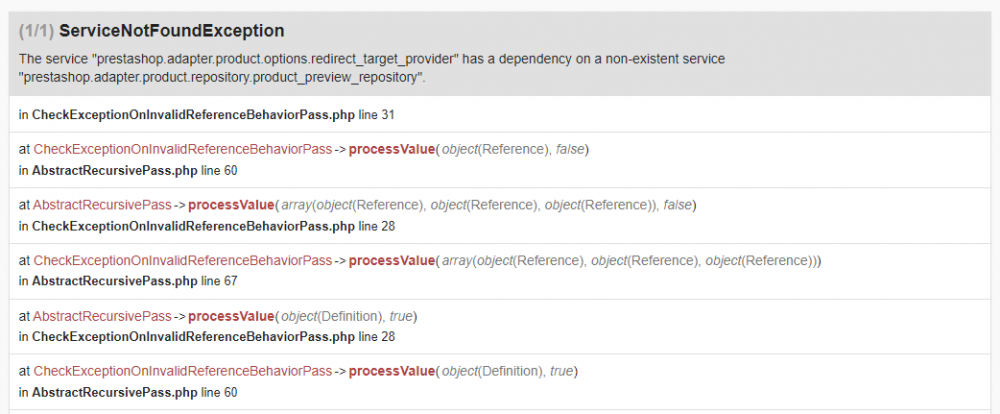Click class name before processValue(object(Reference), false)
Image resolution: width=1000 pixels, height=414 pixels.
pyautogui.click(x=182, y=149)
